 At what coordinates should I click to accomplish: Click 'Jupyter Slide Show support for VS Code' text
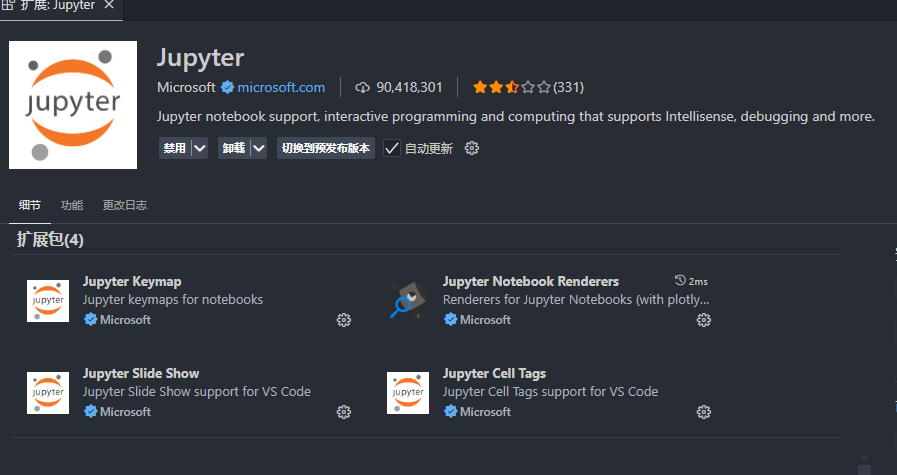pos(197,392)
